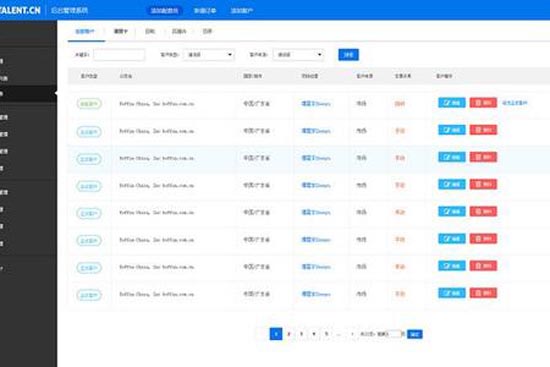
Task: Open the second filter dropdown beside the search button
Action: pos(298,55)
